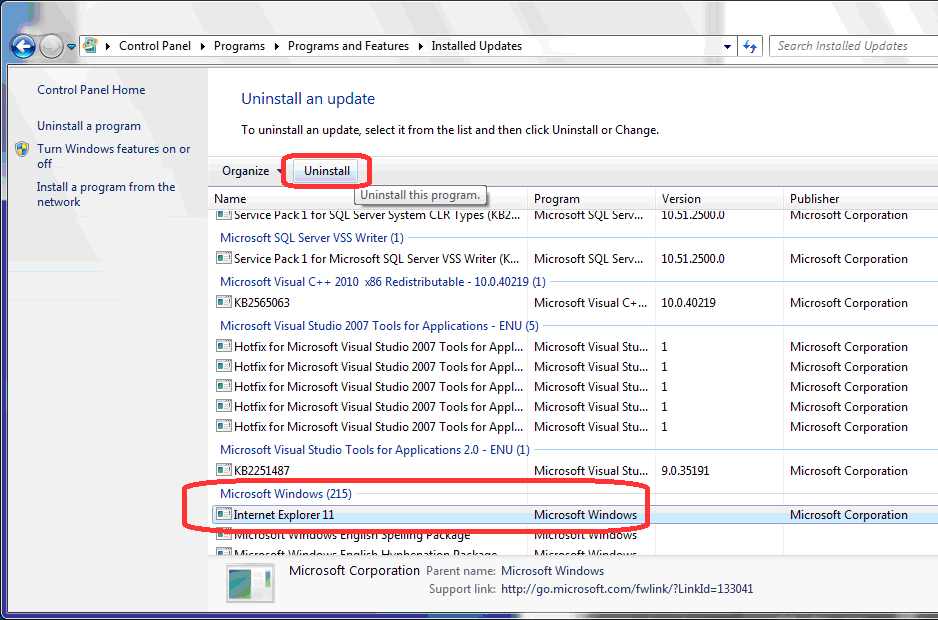938x620 pixels.
Task: Expand the arrow after Control Panel breadcrumb
Action: point(203,46)
